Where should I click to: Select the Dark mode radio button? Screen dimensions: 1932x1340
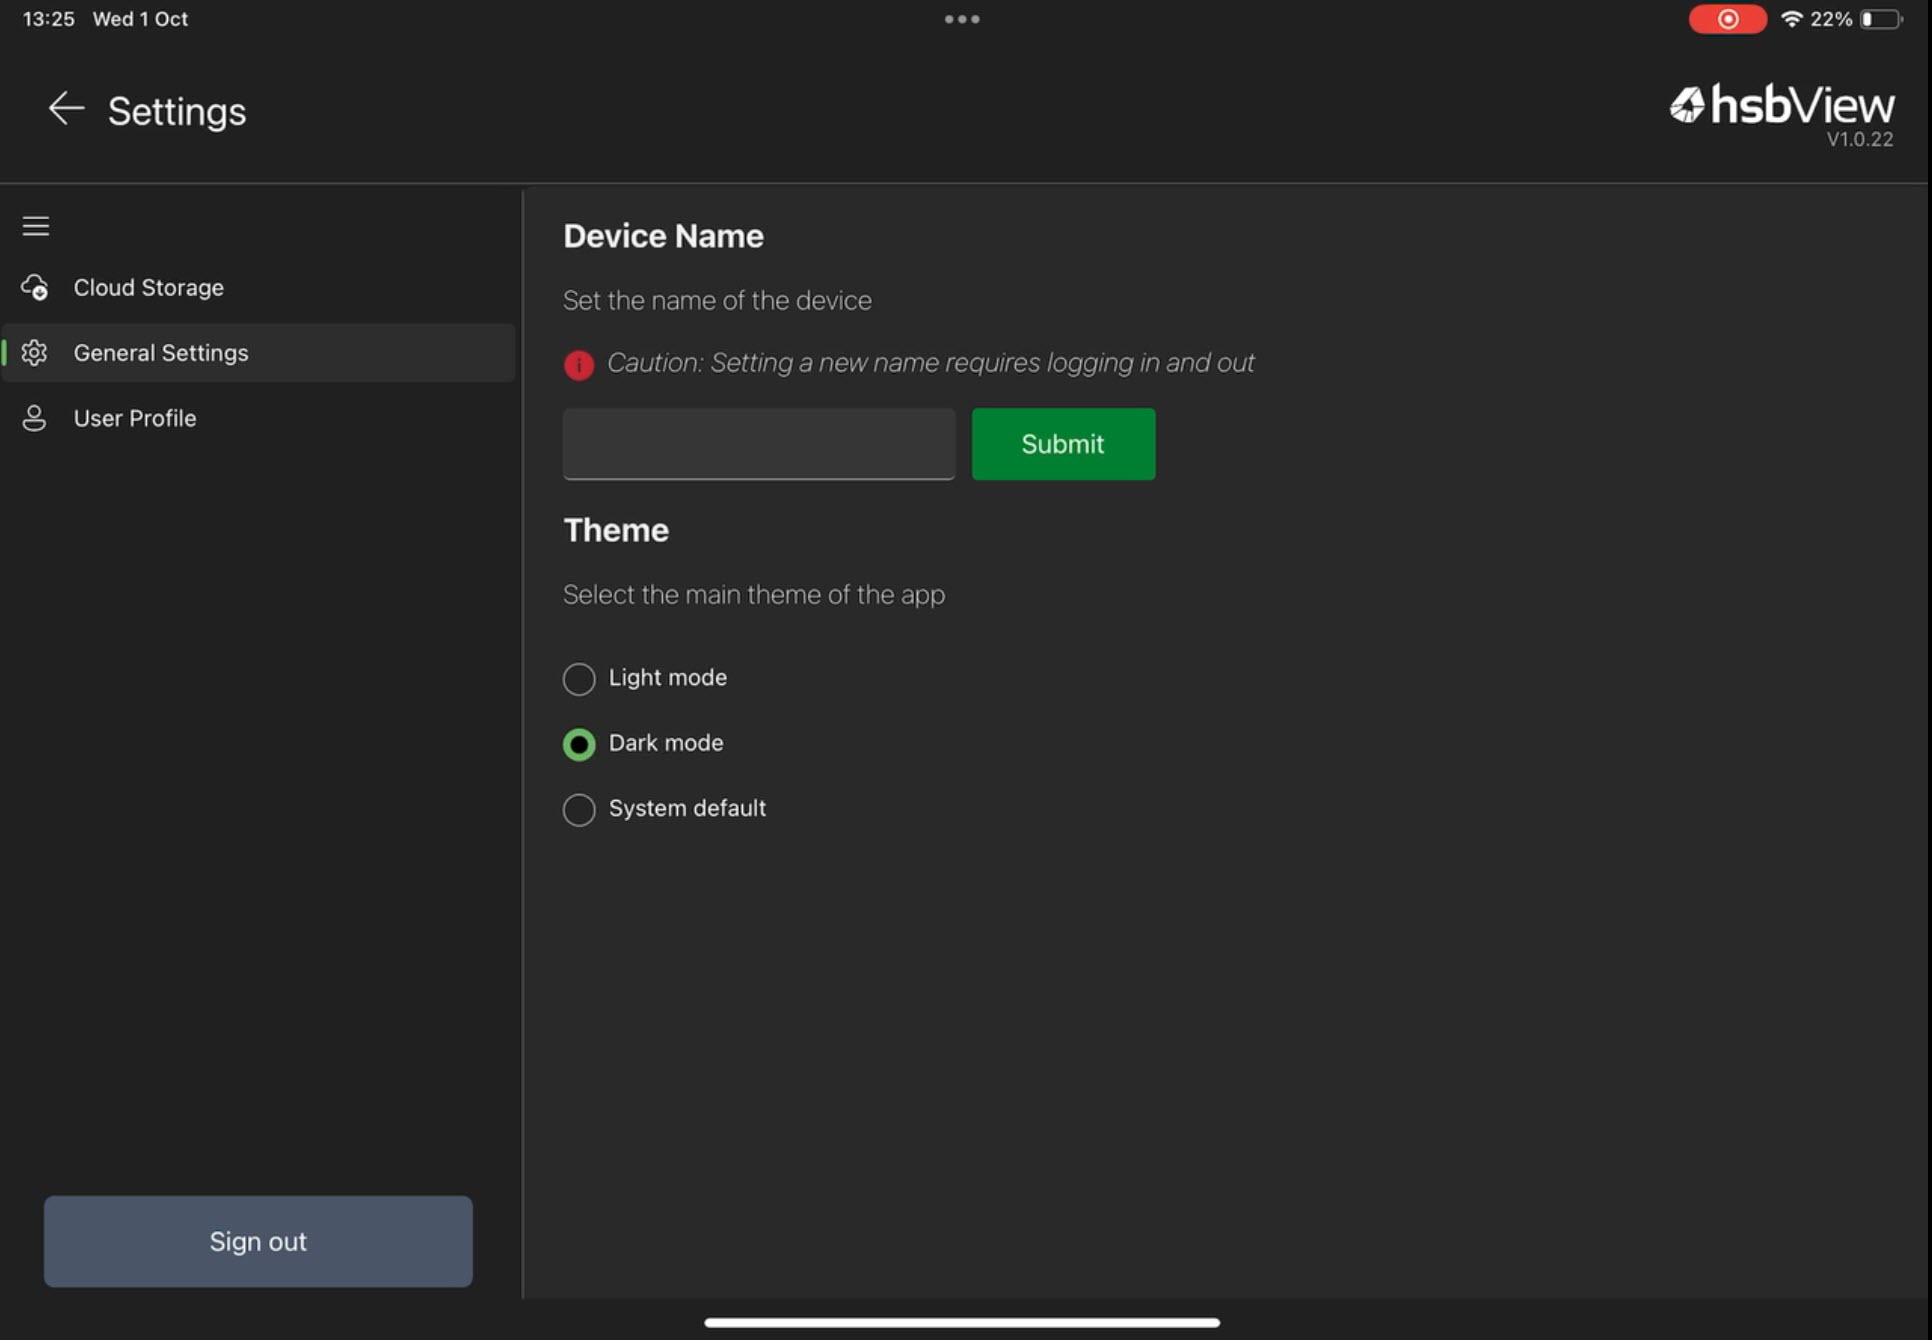coord(579,744)
